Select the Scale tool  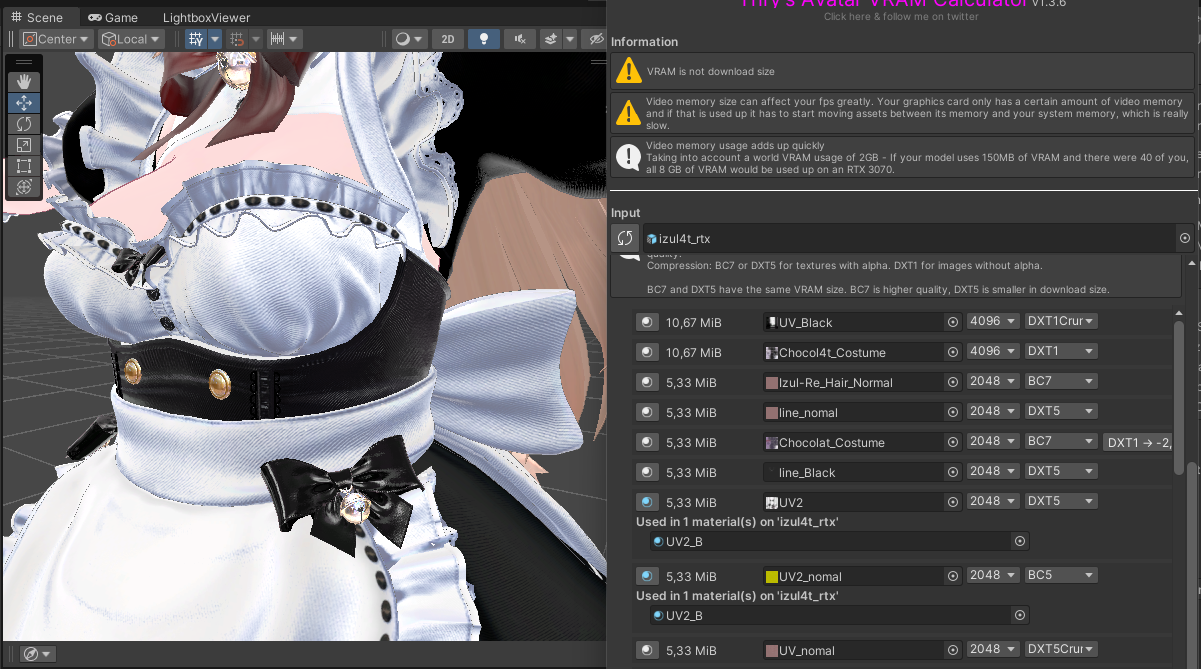point(24,145)
